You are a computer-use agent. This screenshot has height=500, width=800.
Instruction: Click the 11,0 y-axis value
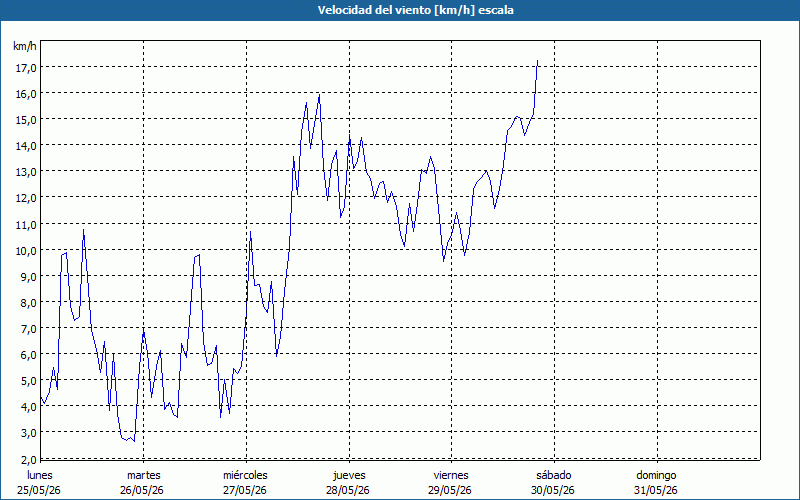(x=26, y=224)
